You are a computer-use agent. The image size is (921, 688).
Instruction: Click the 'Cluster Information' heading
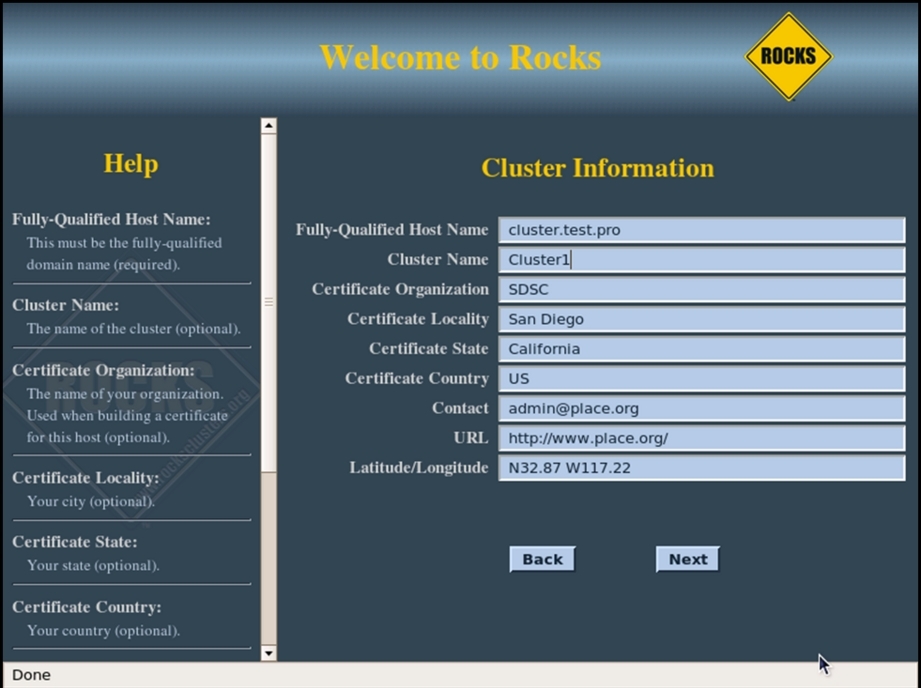pyautogui.click(x=598, y=168)
